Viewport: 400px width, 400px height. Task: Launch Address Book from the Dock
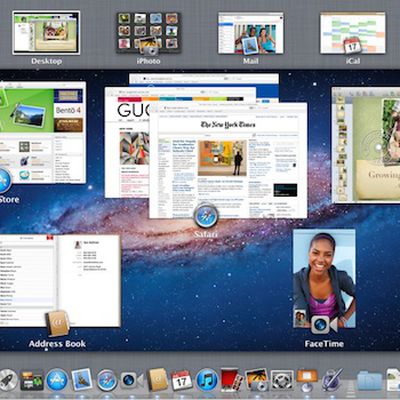pyautogui.click(x=158, y=379)
